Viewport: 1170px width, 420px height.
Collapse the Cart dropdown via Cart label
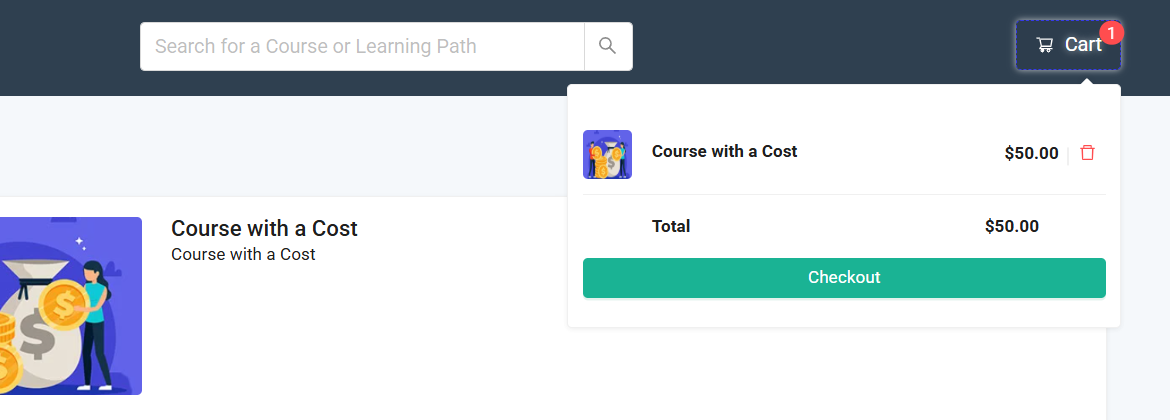click(x=1083, y=45)
